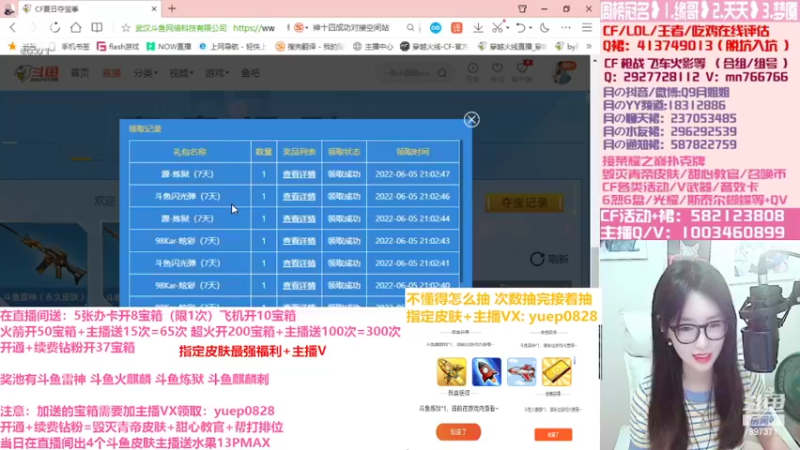
Task: Open the browser hamburger menu
Action: [x=587, y=28]
